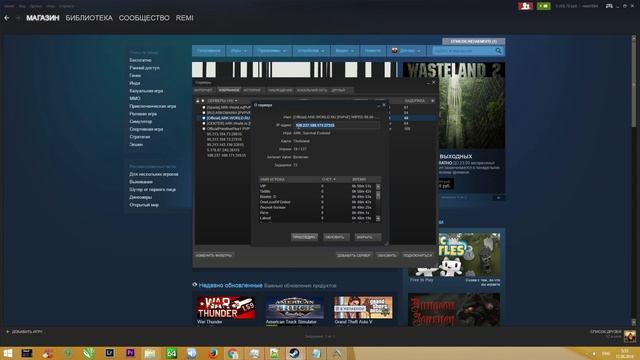The width and height of the screenshot is (640, 360).
Task: Select Симулятор genre in sidebar
Action: point(140,122)
